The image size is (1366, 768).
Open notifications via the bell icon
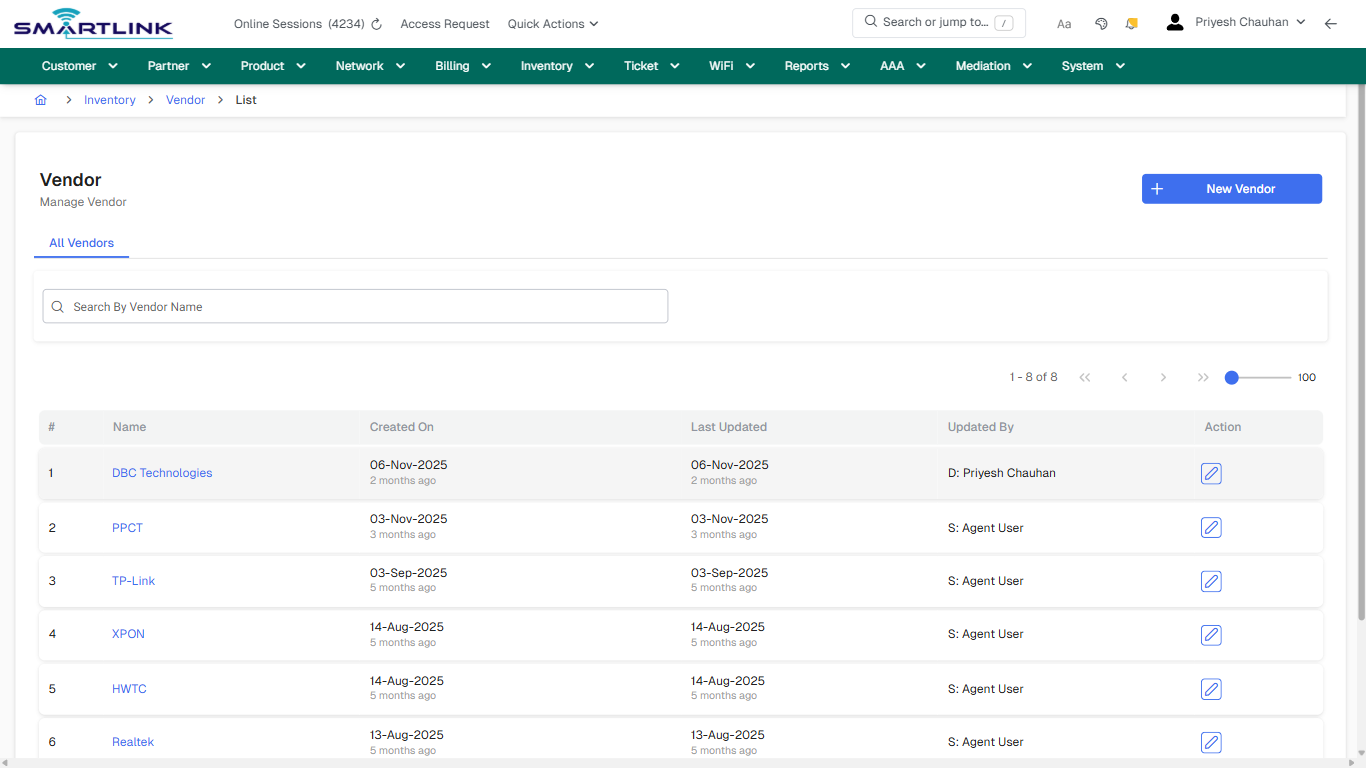tap(1131, 22)
